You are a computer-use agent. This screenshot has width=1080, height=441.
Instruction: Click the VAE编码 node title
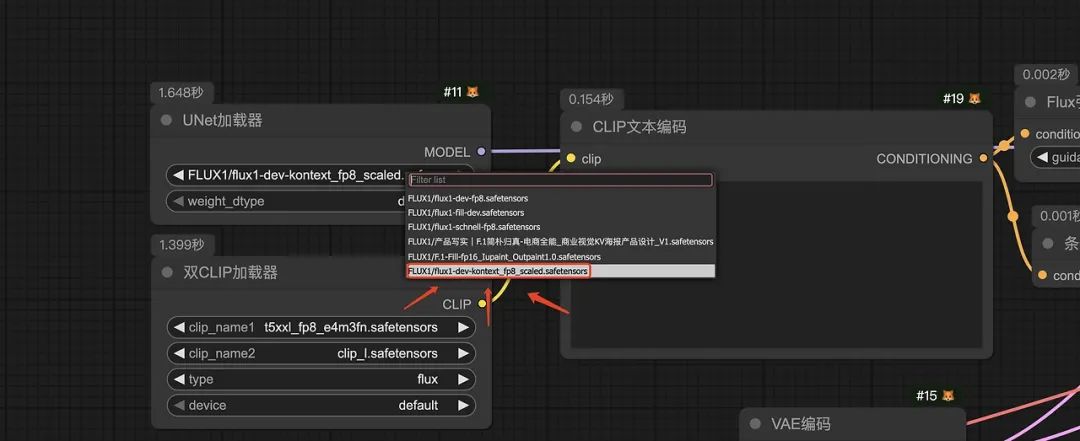(x=800, y=423)
